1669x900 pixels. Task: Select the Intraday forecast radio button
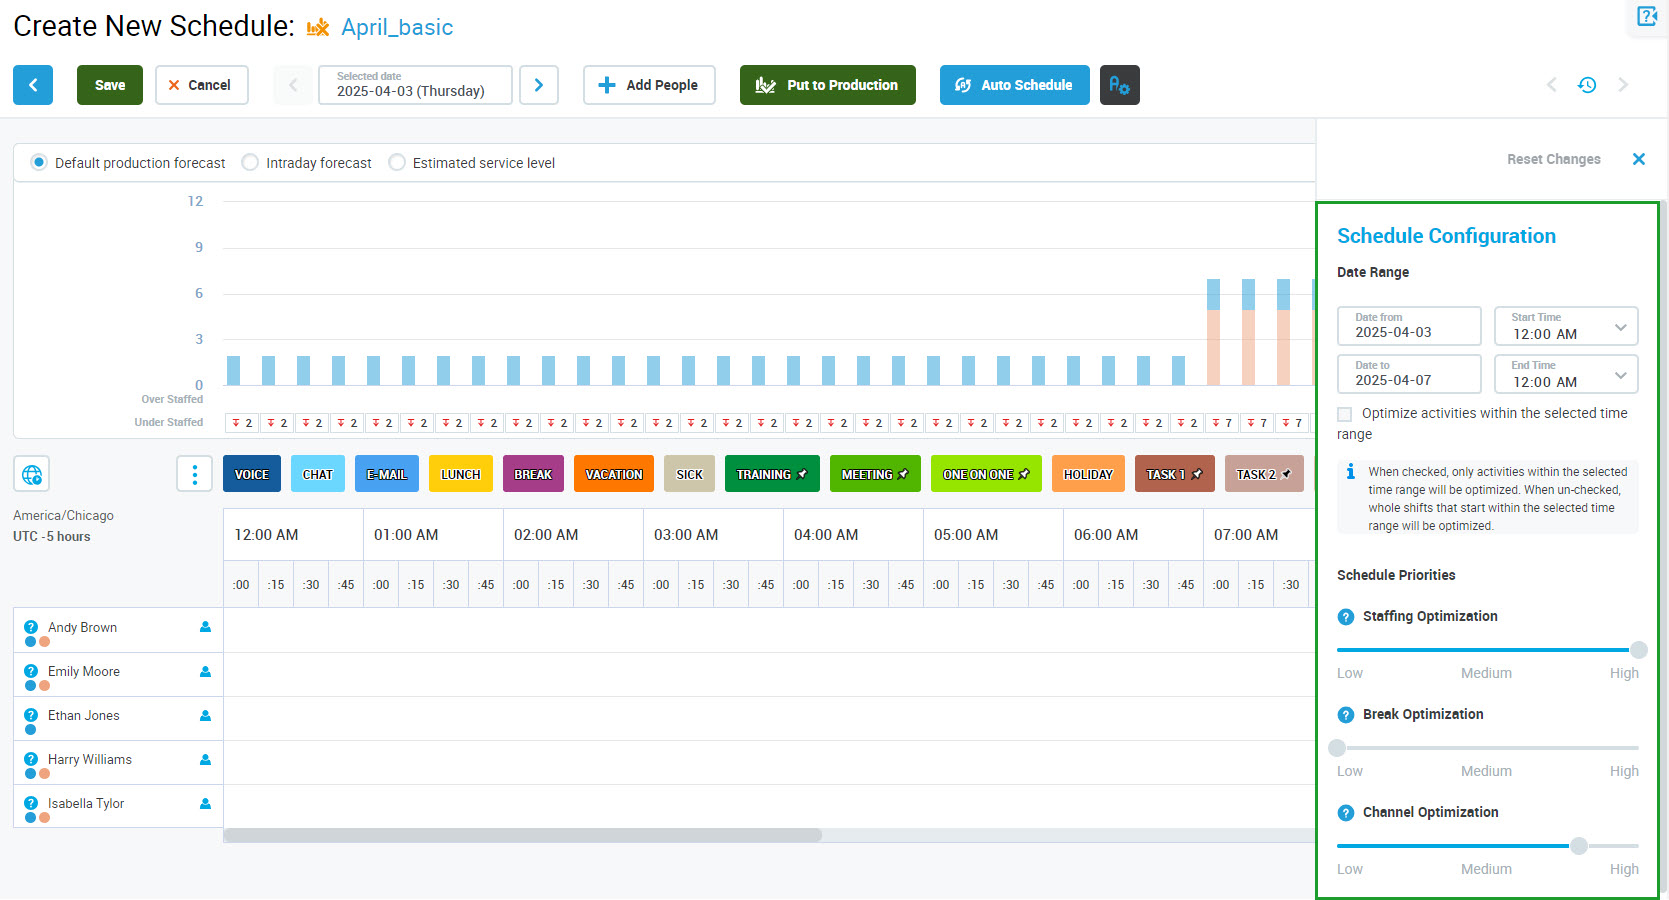pyautogui.click(x=251, y=163)
